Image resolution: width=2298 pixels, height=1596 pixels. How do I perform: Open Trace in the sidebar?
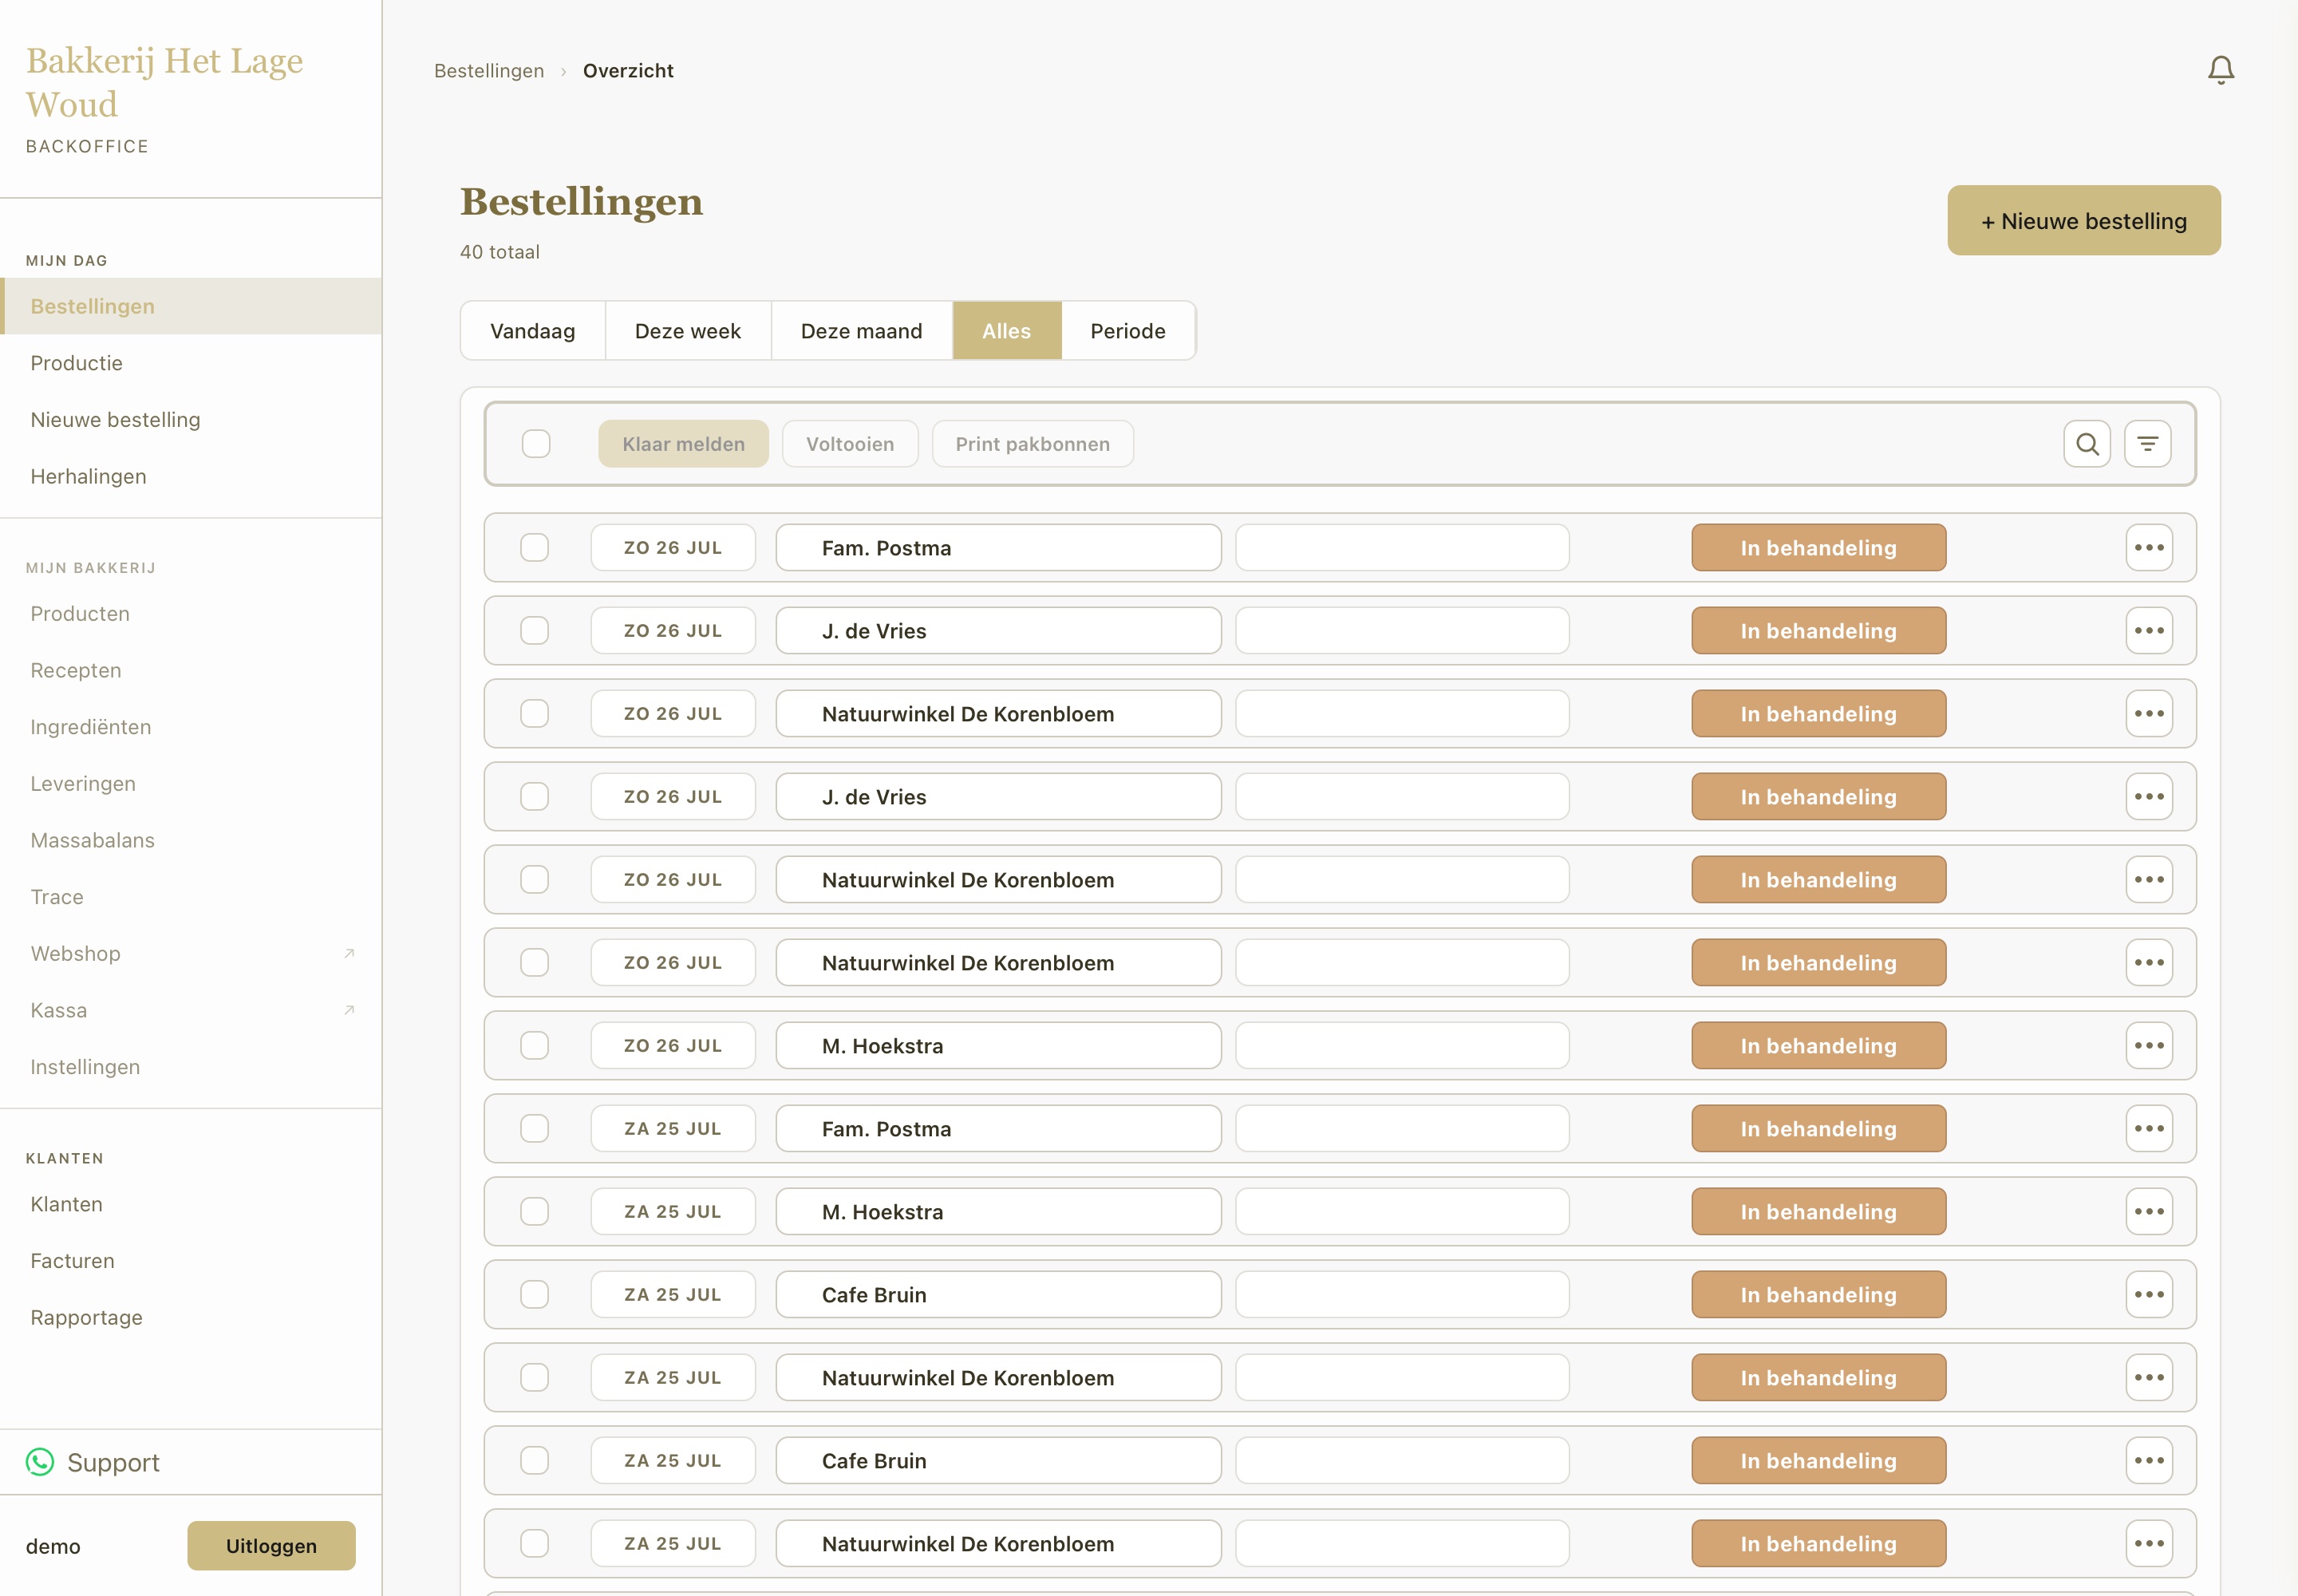190,897
